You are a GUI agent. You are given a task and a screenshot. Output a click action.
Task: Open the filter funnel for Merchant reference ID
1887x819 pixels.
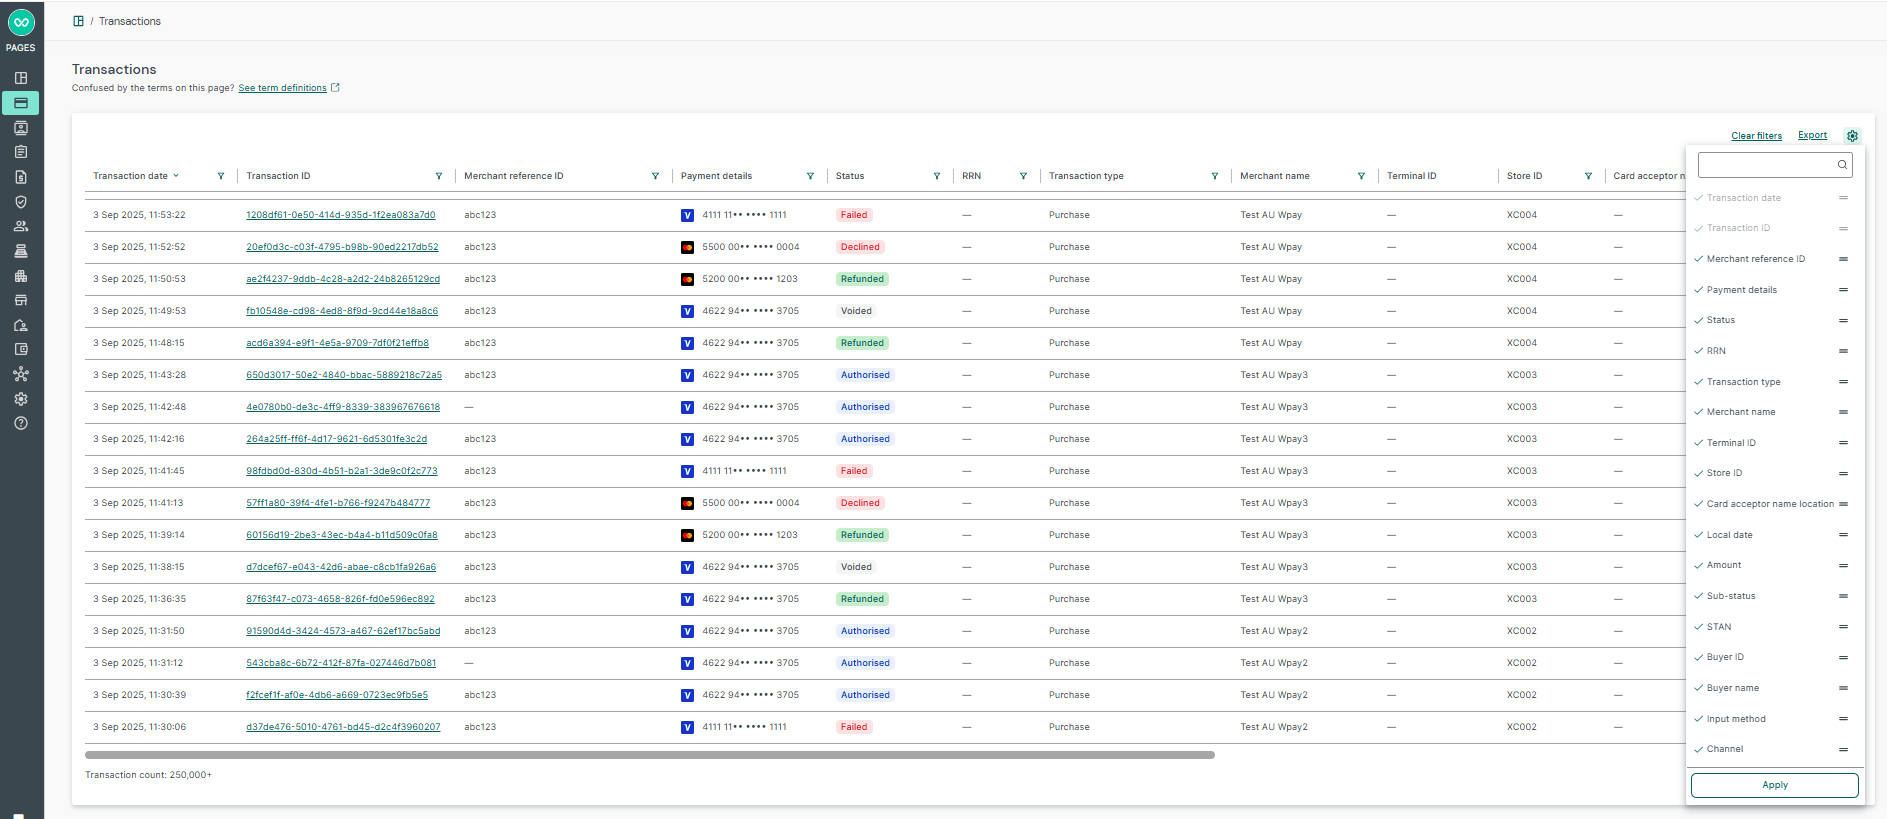point(656,176)
